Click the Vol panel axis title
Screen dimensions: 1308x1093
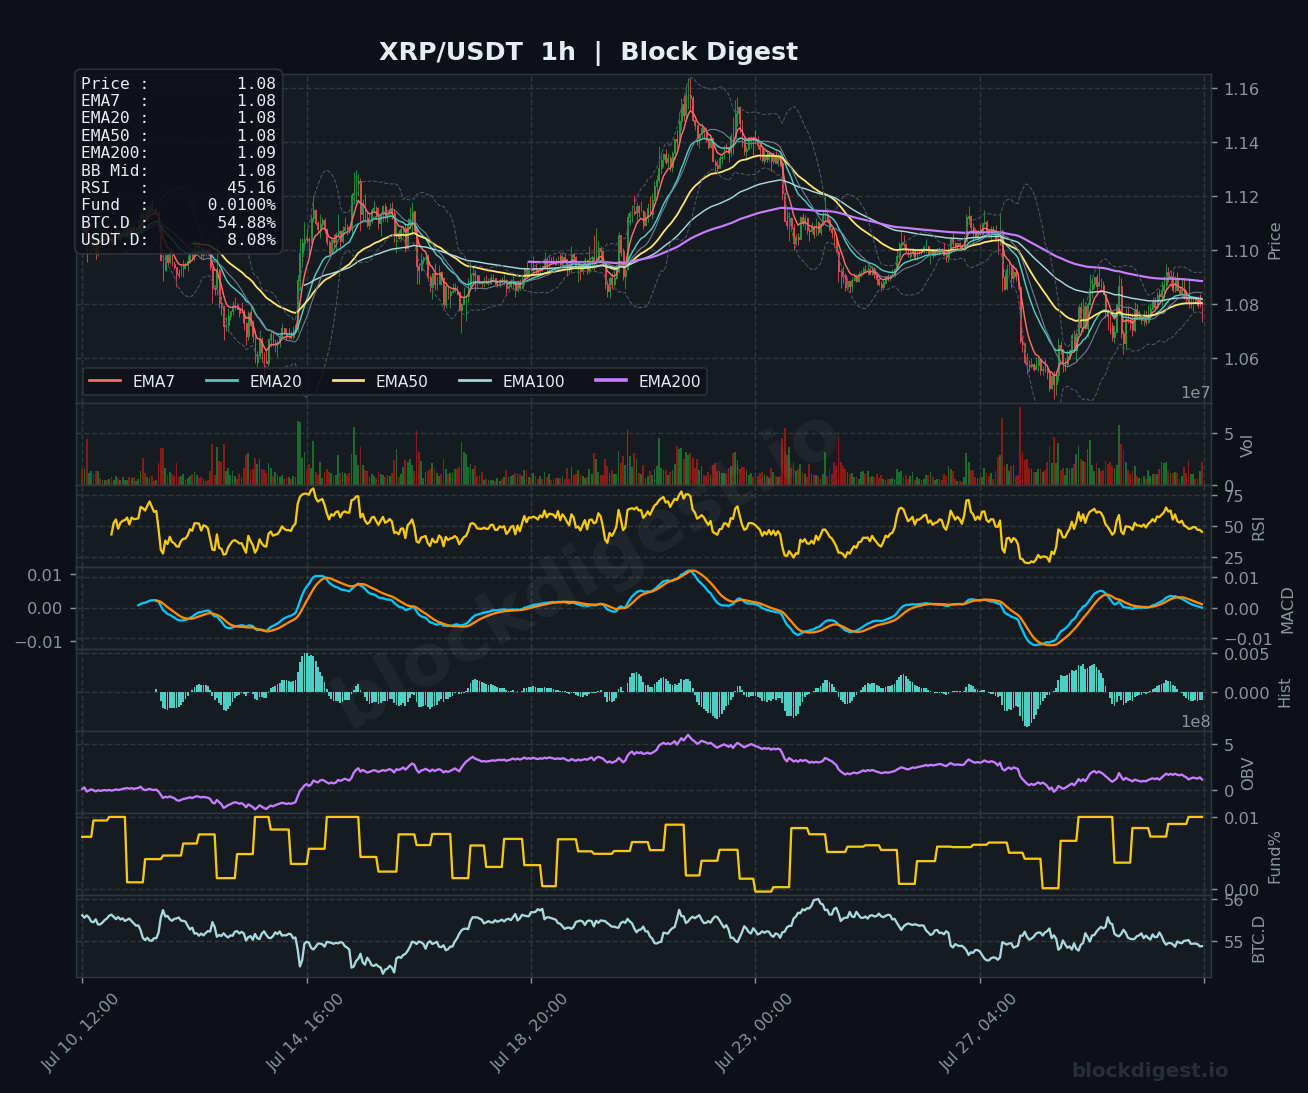(x=1246, y=446)
